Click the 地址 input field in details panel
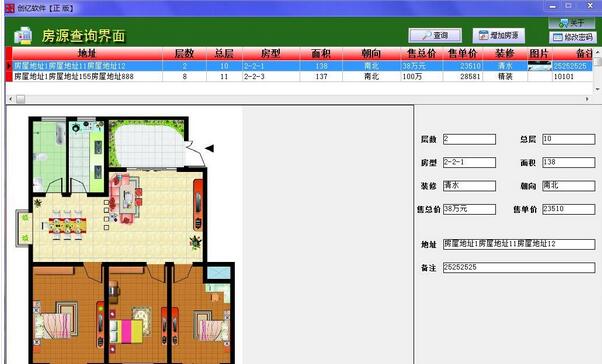This screenshot has width=602, height=364. click(x=519, y=244)
